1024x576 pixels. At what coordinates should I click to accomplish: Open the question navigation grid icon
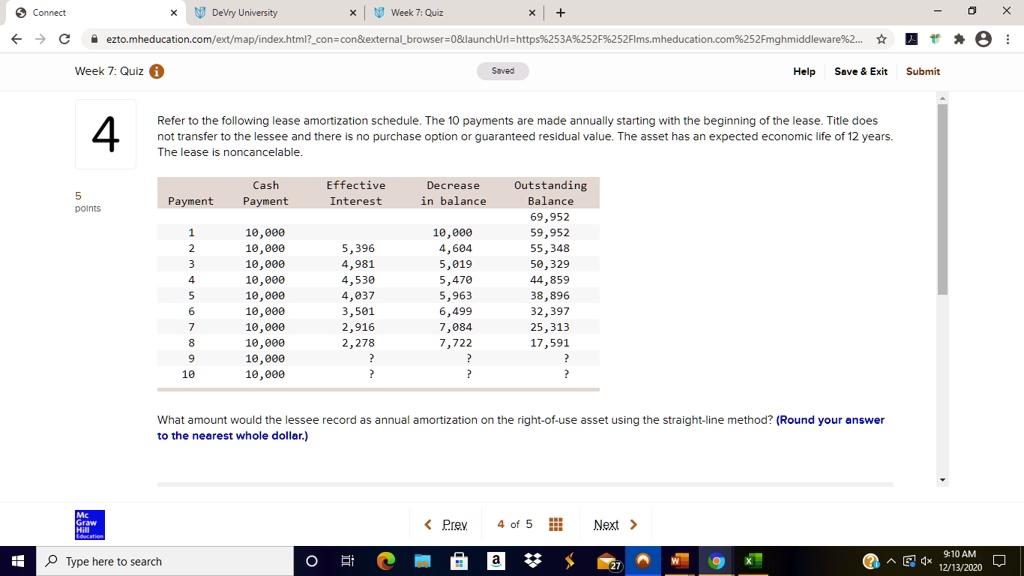coord(556,523)
